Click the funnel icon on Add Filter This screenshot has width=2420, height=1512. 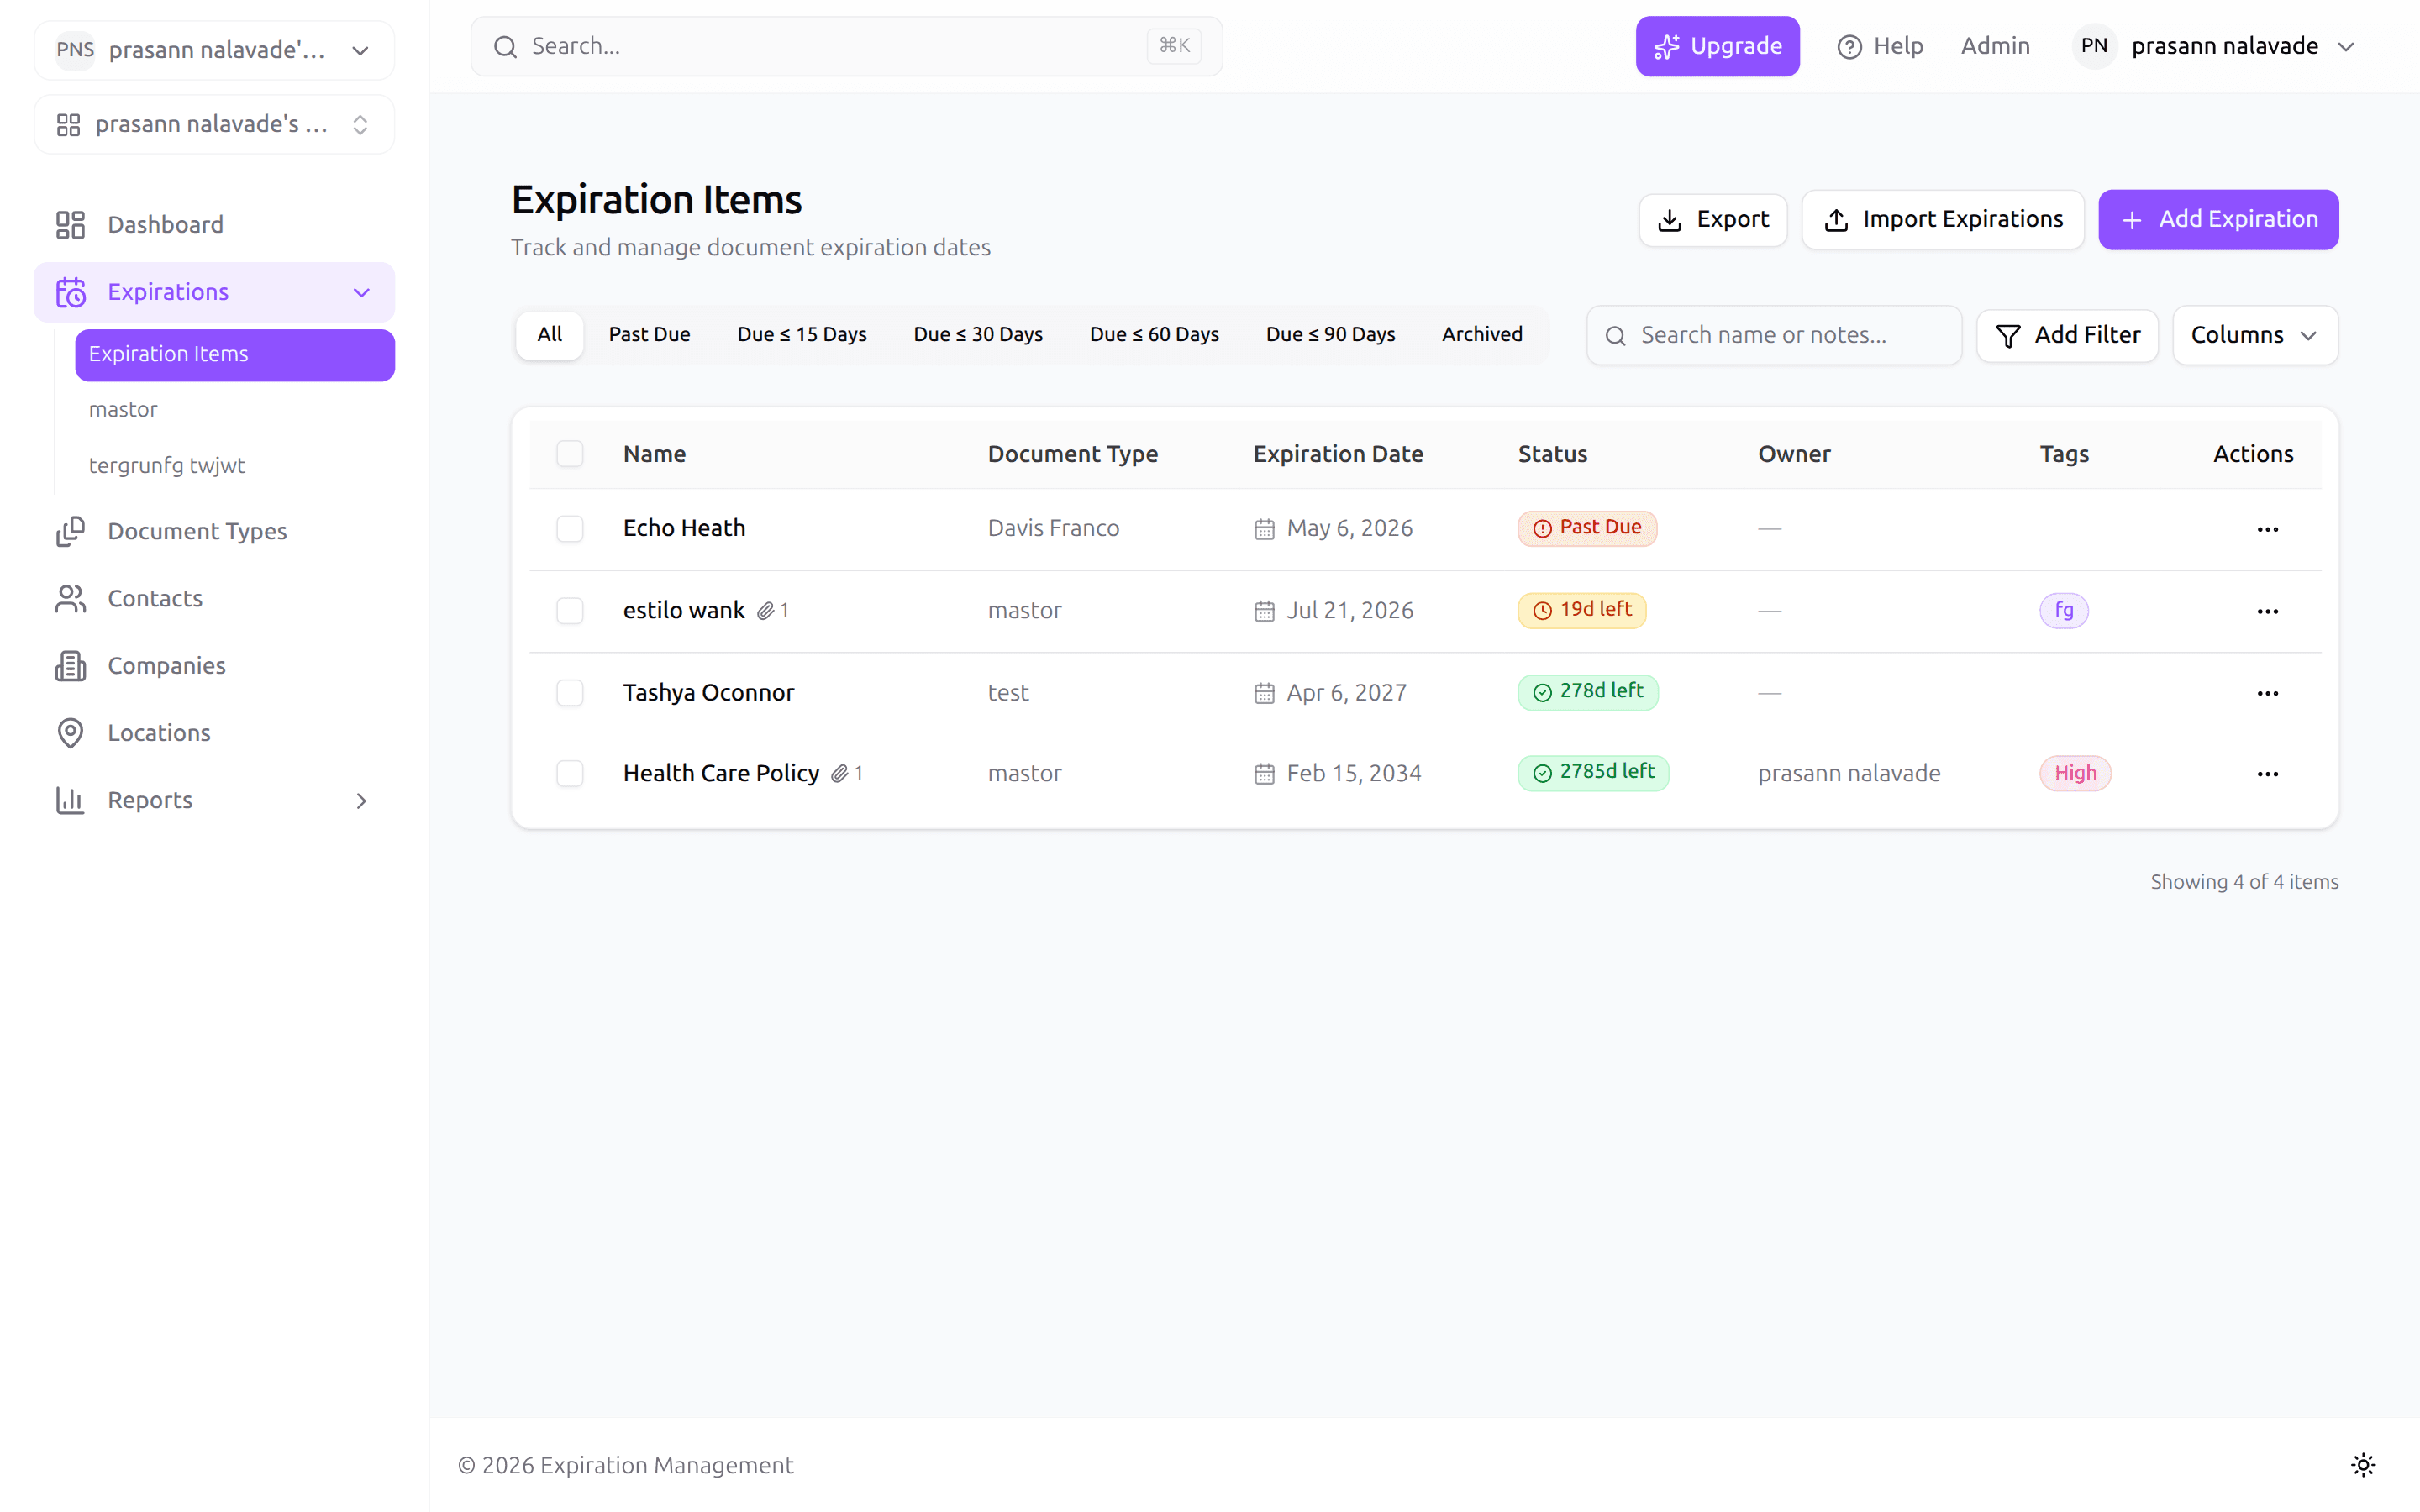pyautogui.click(x=2007, y=336)
